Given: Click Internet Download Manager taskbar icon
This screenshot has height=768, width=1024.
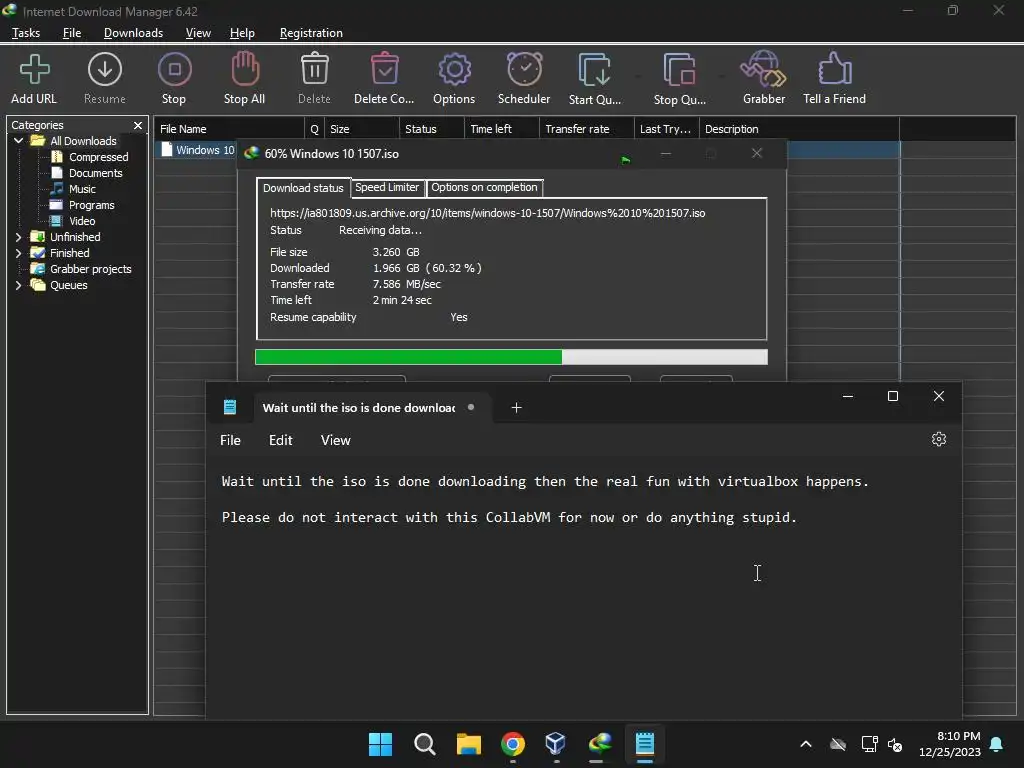Looking at the screenshot, I should click(600, 744).
